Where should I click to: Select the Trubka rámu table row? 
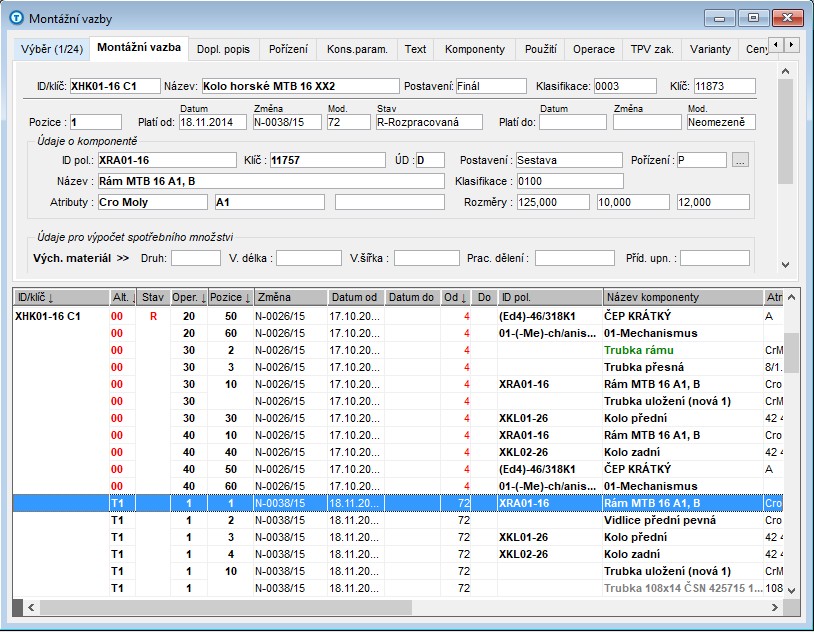[398, 350]
